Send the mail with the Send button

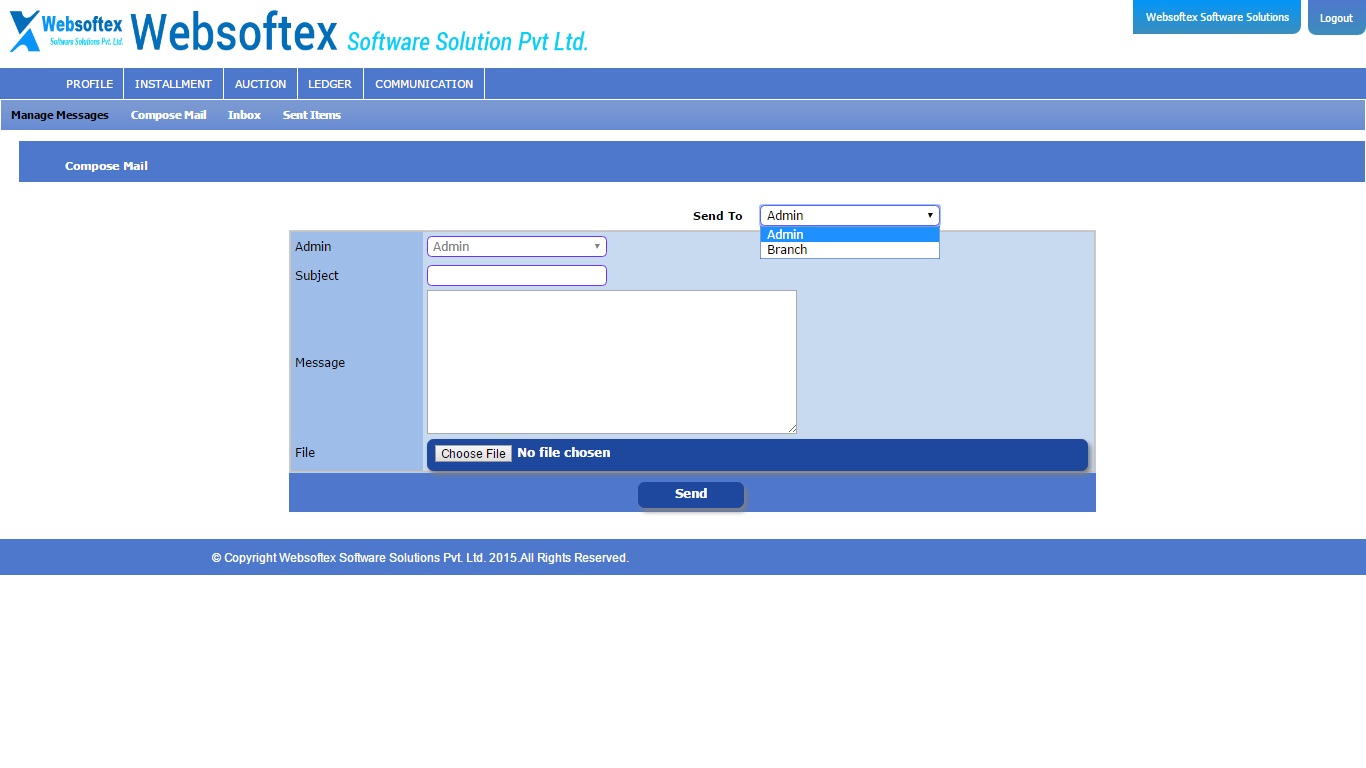691,494
